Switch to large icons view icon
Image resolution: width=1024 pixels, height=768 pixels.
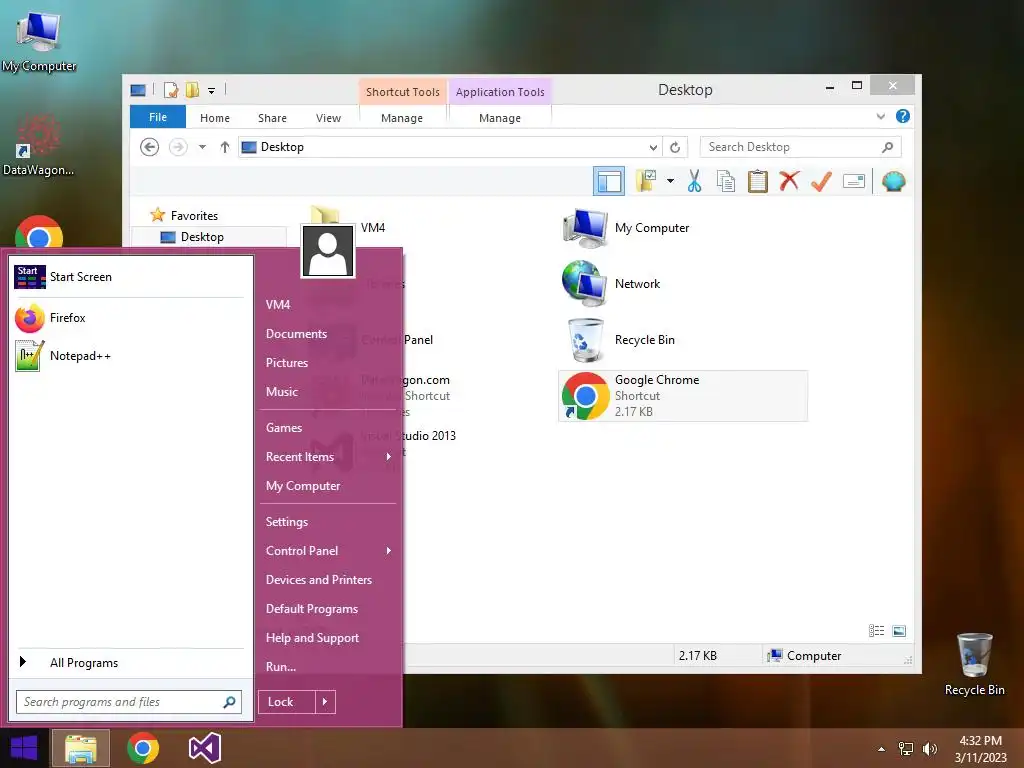[x=899, y=630]
